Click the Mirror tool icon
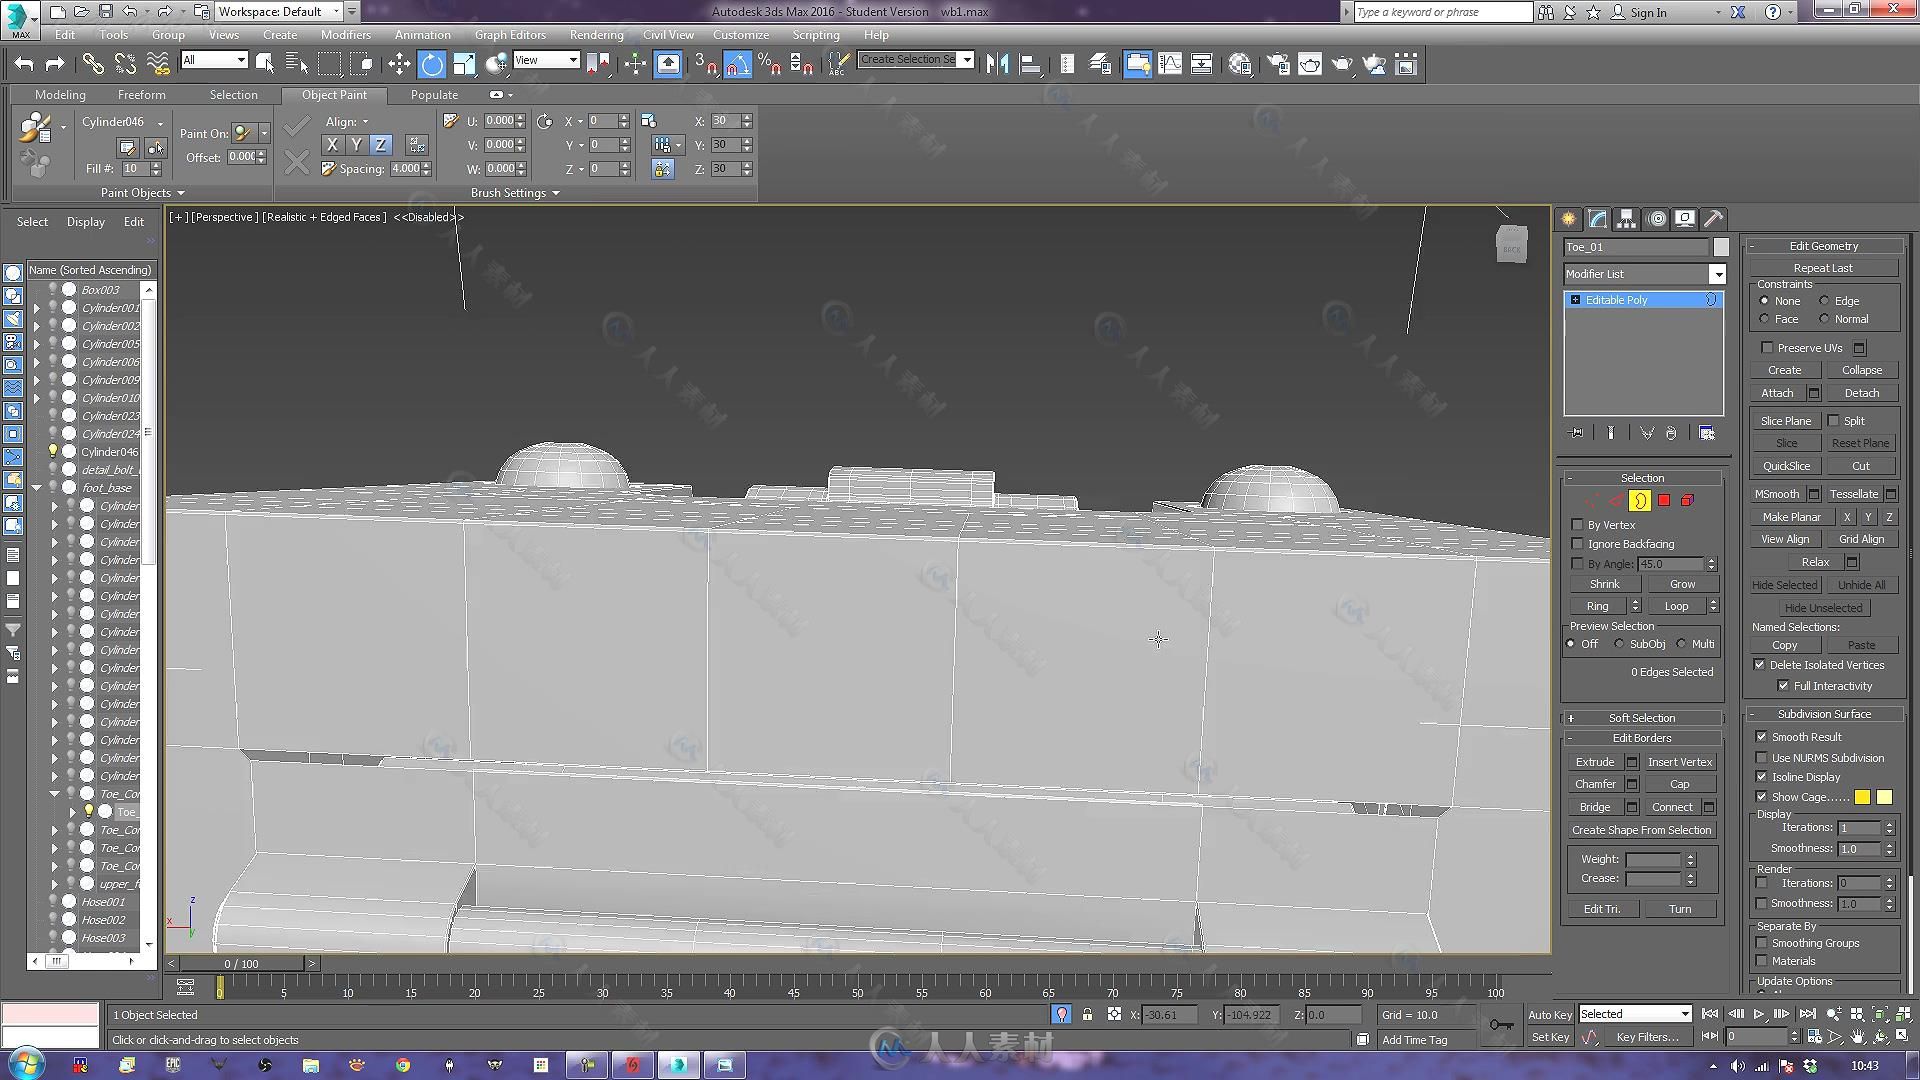The width and height of the screenshot is (1920, 1080). tap(997, 64)
